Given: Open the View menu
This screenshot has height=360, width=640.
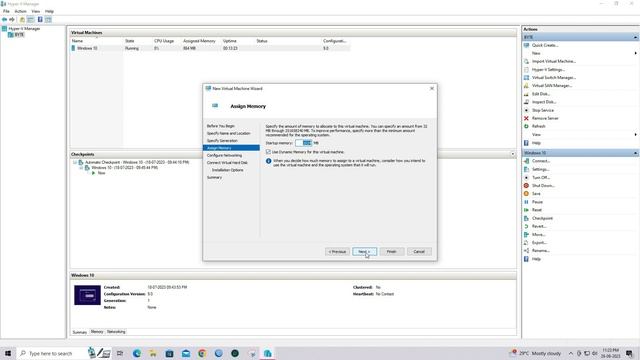Looking at the screenshot, I should [x=36, y=11].
